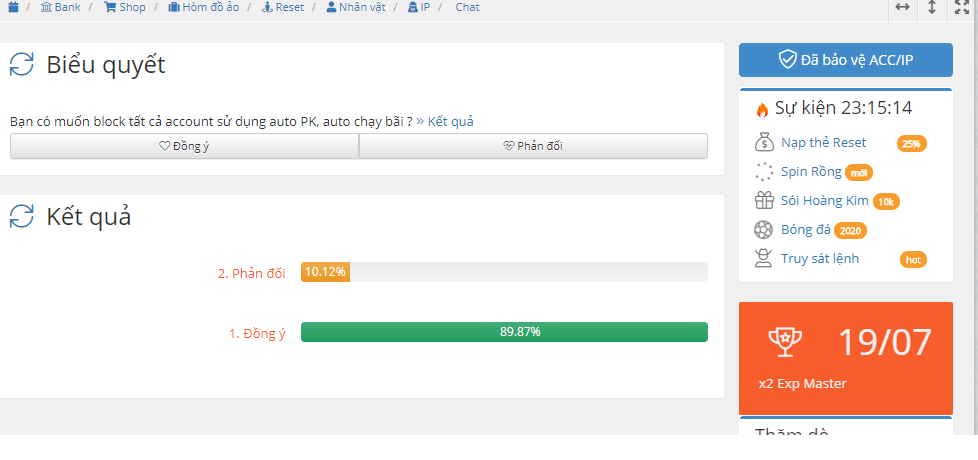The width and height of the screenshot is (978, 460).
Task: Click the calendar icon in top navigation
Action: point(14,7)
